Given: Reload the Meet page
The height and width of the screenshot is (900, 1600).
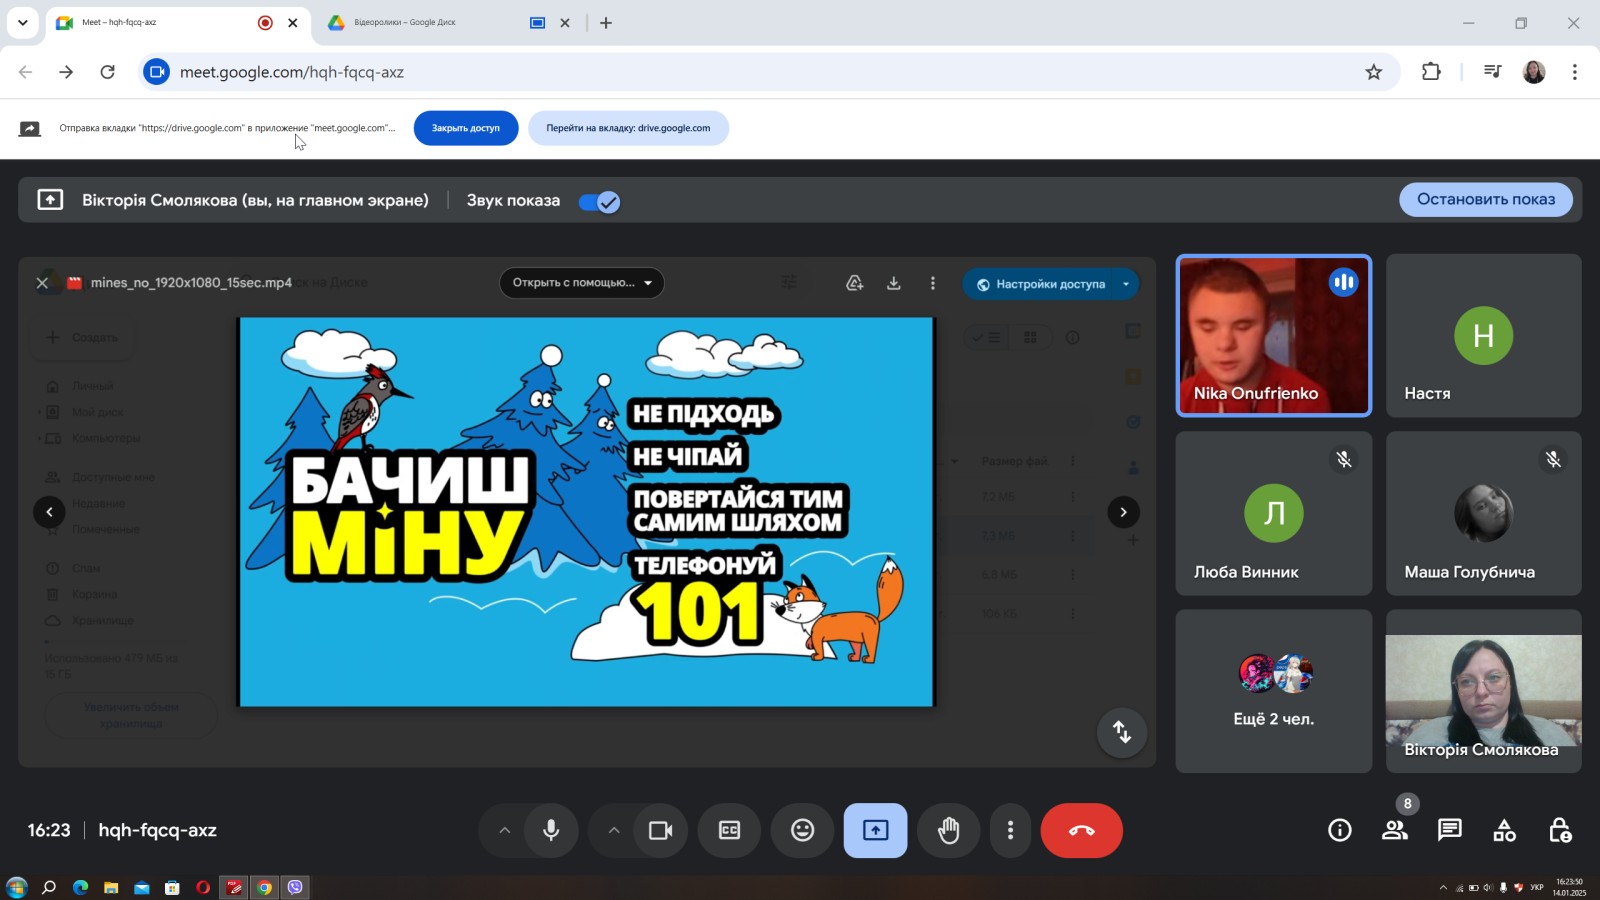Looking at the screenshot, I should 108,72.
